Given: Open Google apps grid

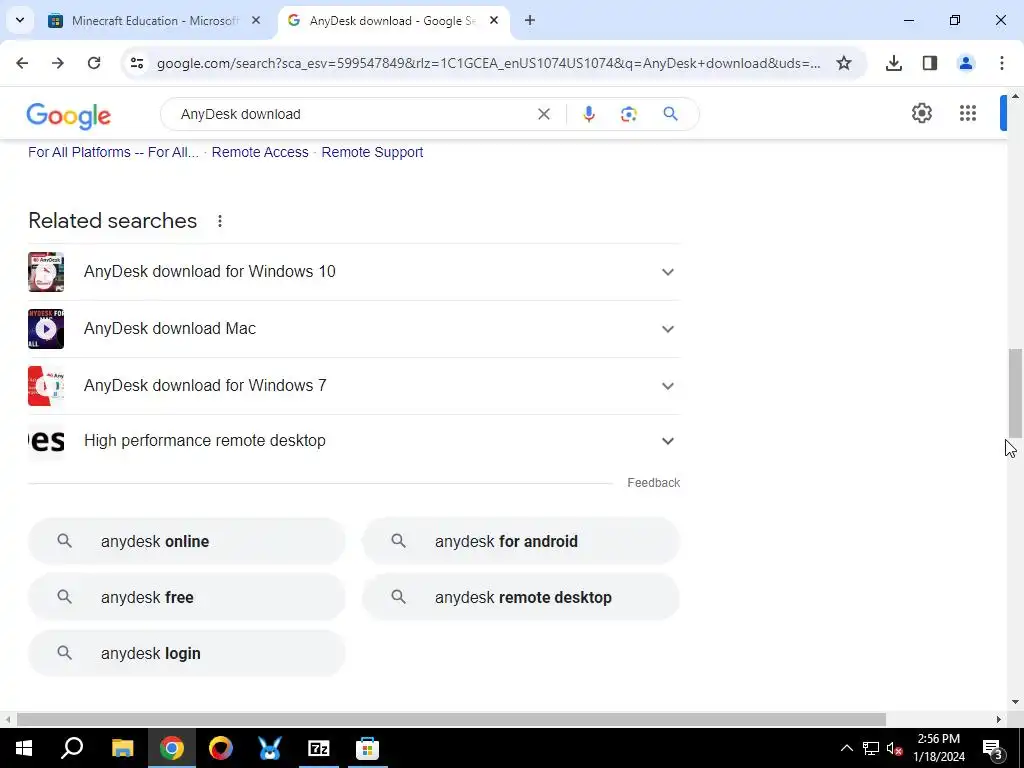Looking at the screenshot, I should [x=968, y=113].
